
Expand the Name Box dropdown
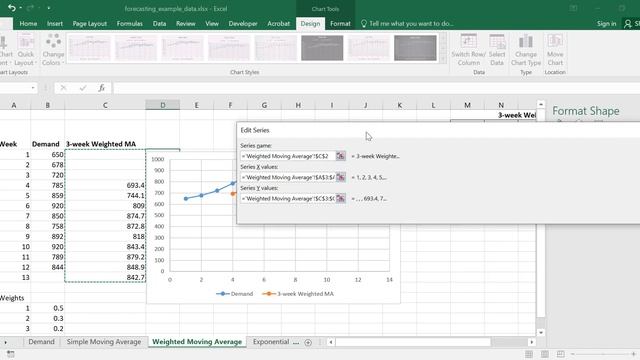point(33,88)
